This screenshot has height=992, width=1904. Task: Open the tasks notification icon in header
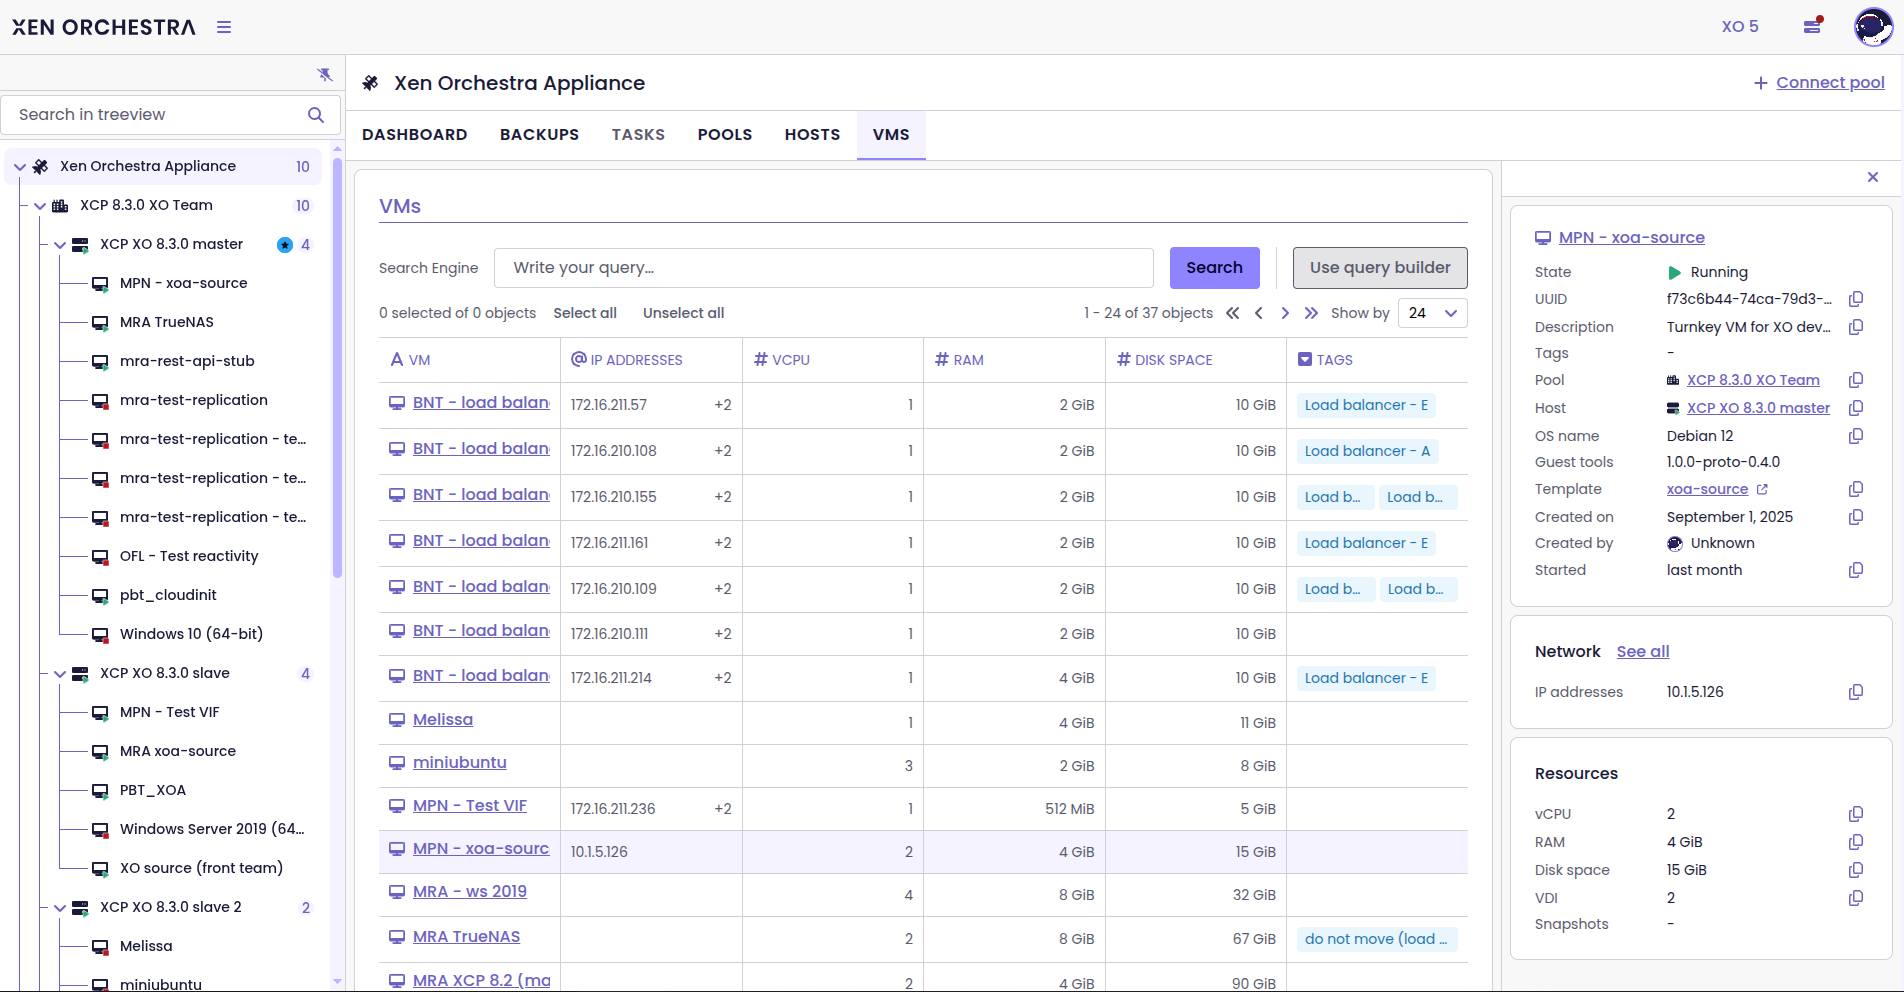pyautogui.click(x=1812, y=26)
